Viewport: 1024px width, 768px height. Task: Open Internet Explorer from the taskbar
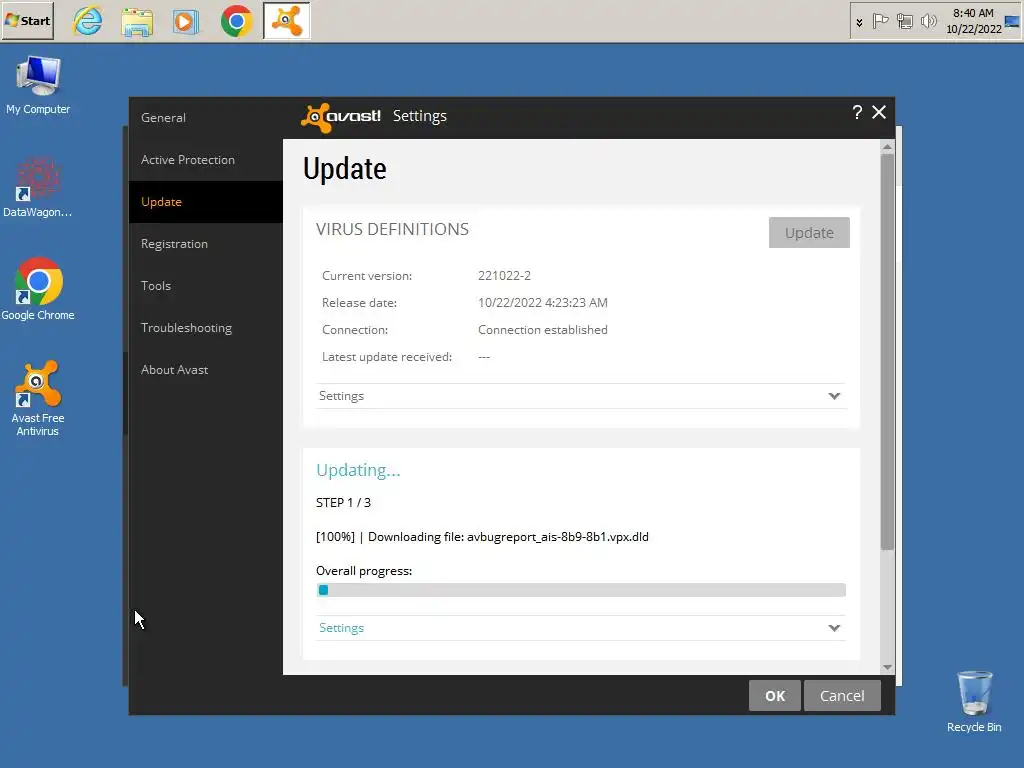[x=88, y=21]
